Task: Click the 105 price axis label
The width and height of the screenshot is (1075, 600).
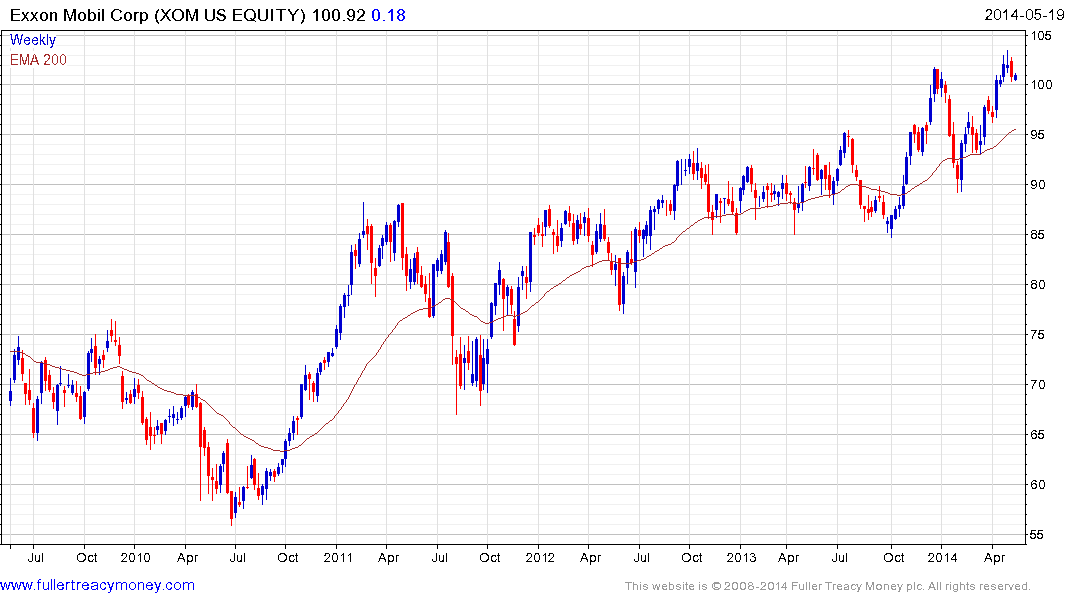Action: click(1041, 36)
